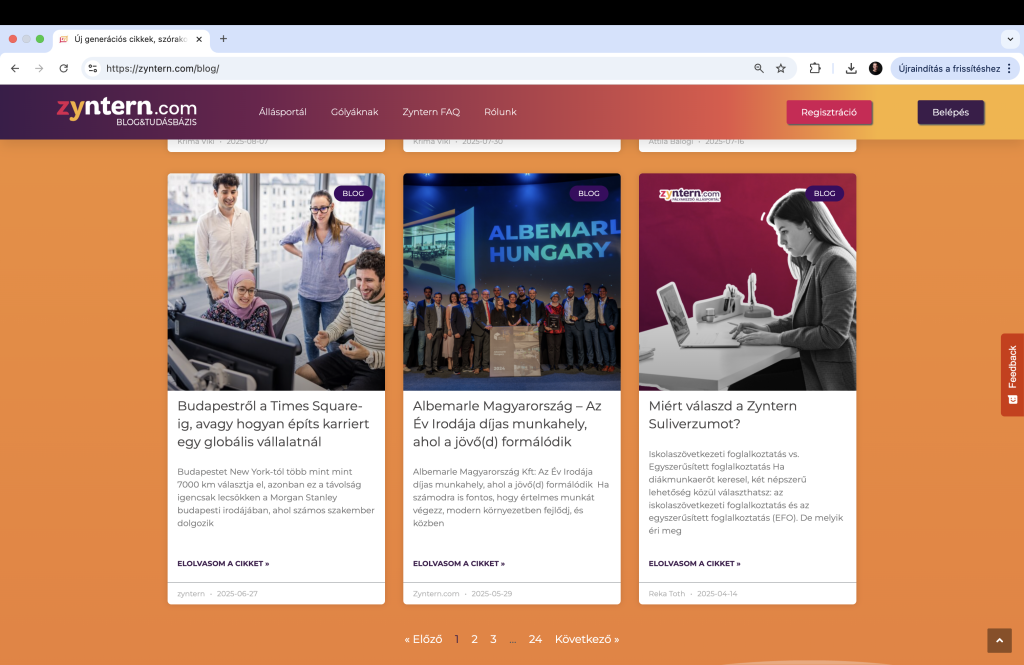Open a new browser tab
The image size is (1024, 665).
pos(223,39)
